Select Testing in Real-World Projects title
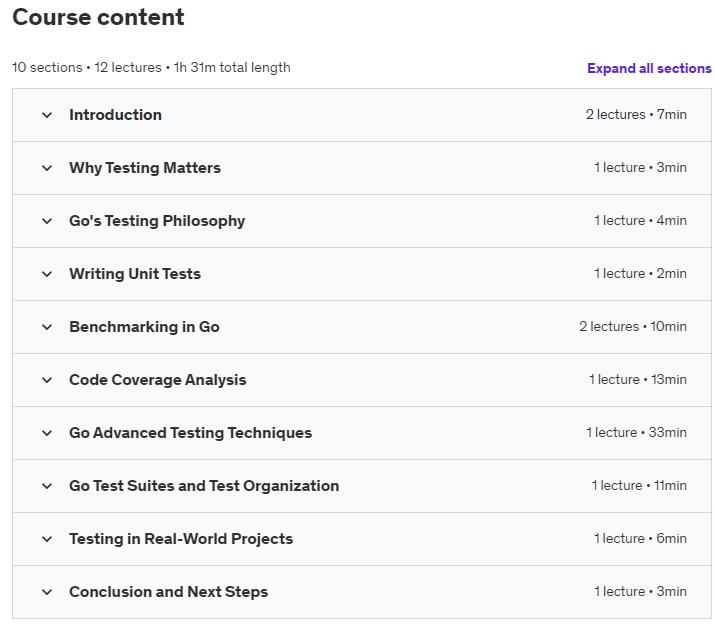715x624 pixels. pos(181,539)
